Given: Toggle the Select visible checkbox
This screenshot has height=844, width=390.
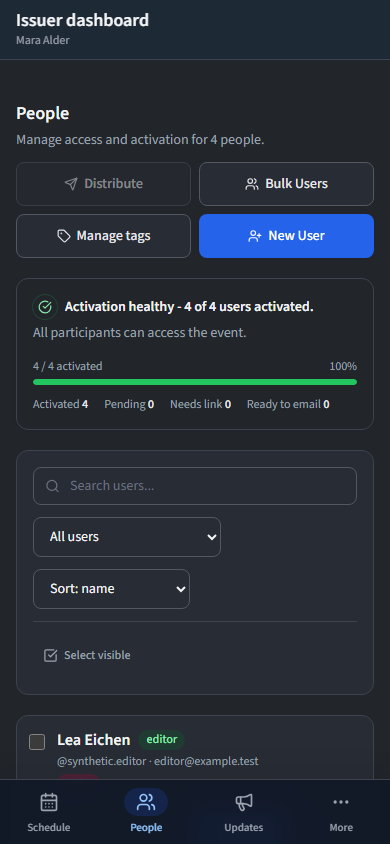Looking at the screenshot, I should 51,655.
